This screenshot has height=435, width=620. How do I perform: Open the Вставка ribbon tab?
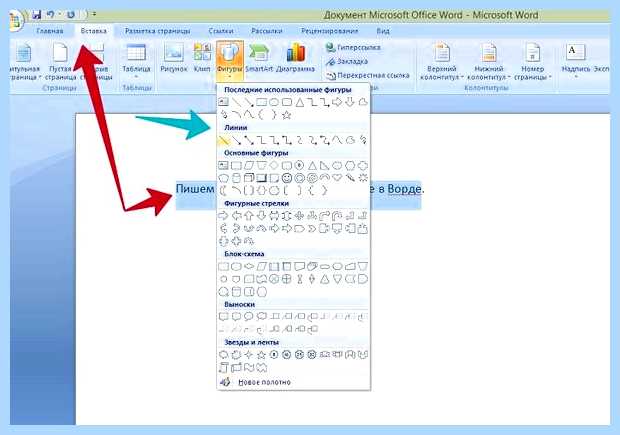pyautogui.click(x=94, y=31)
